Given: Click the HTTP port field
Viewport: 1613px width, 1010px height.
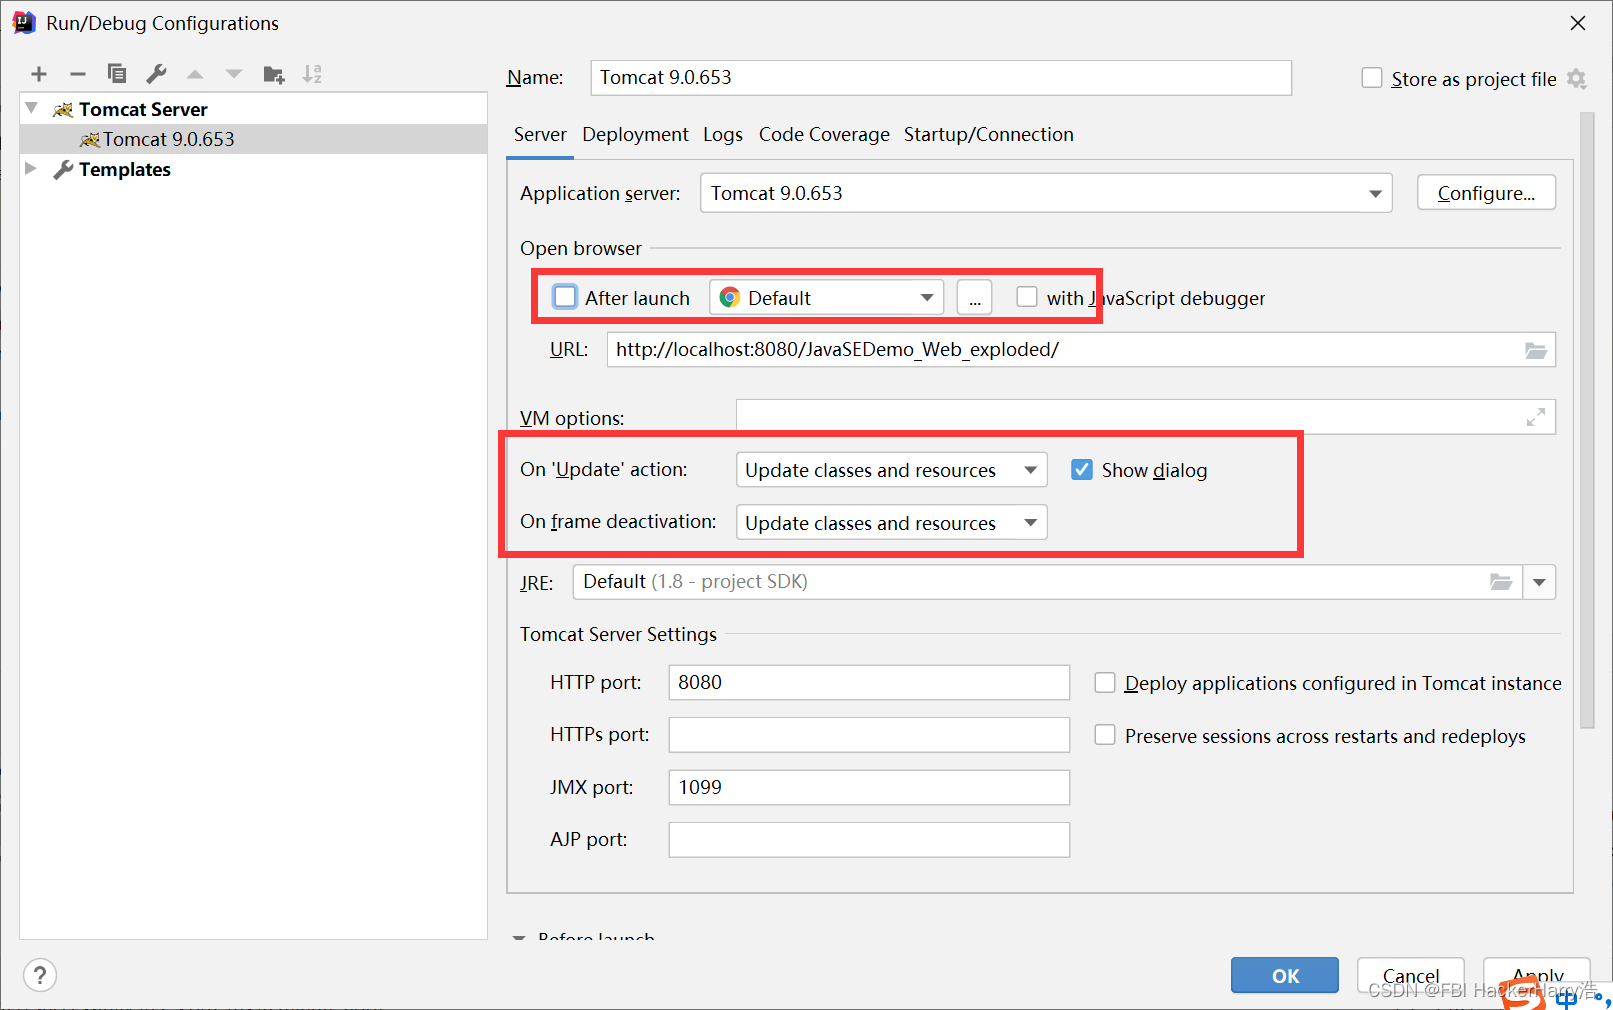Looking at the screenshot, I should tap(869, 683).
